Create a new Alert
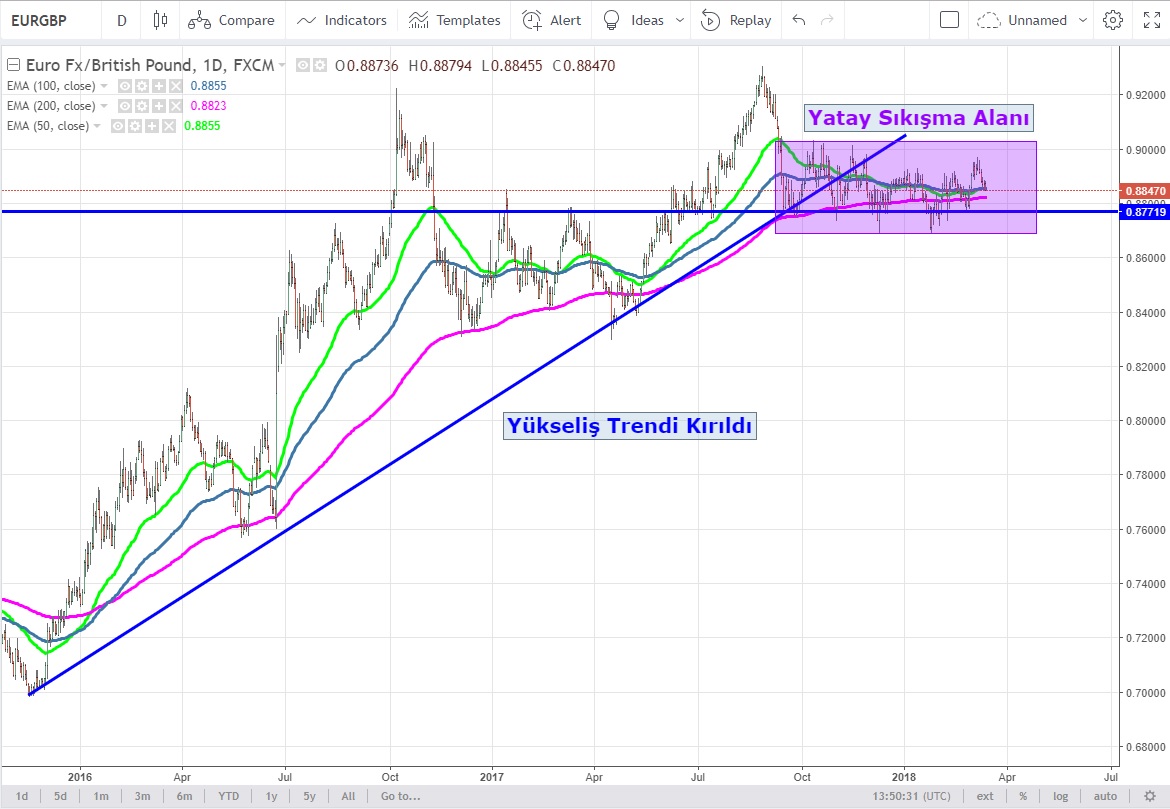Screen dimensions: 1170x809 point(552,20)
